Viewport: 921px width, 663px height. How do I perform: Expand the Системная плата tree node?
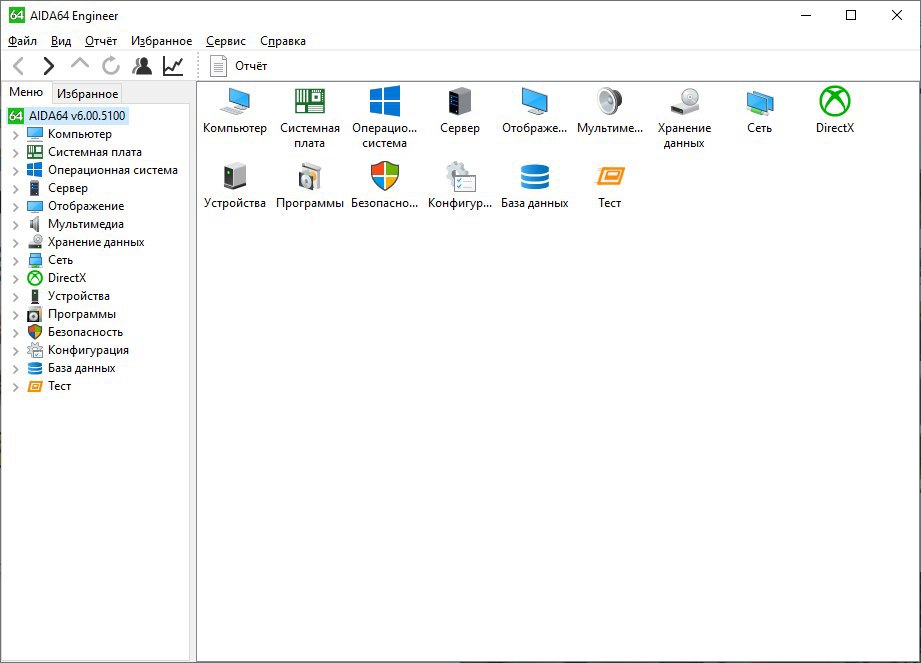tap(16, 153)
